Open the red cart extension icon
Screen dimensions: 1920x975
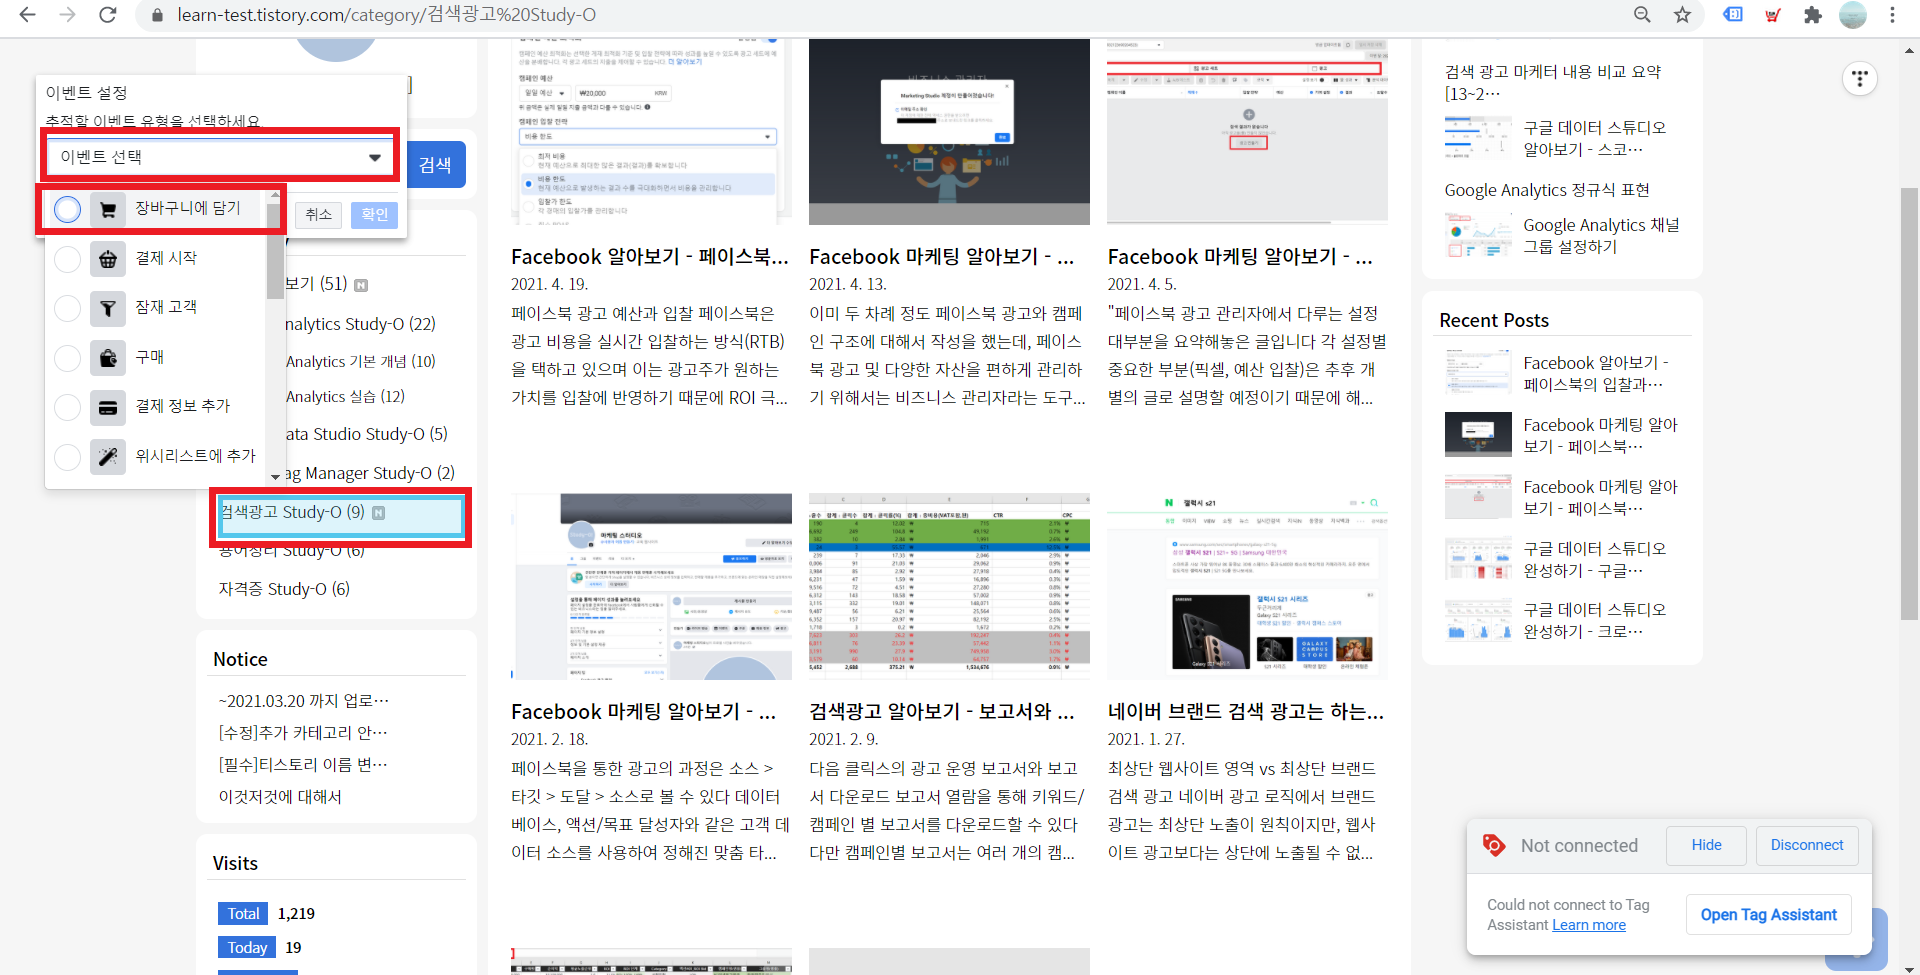[x=1773, y=15]
